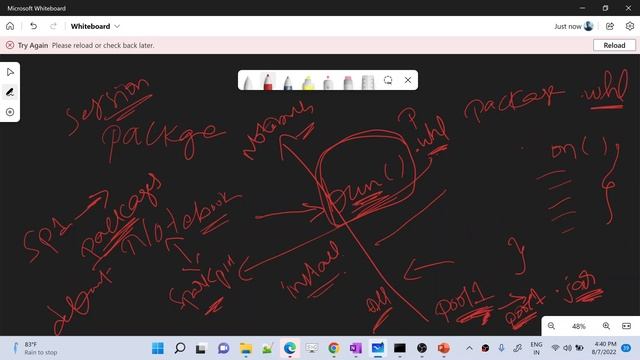Open the ENG IN language switcher

coord(536,348)
